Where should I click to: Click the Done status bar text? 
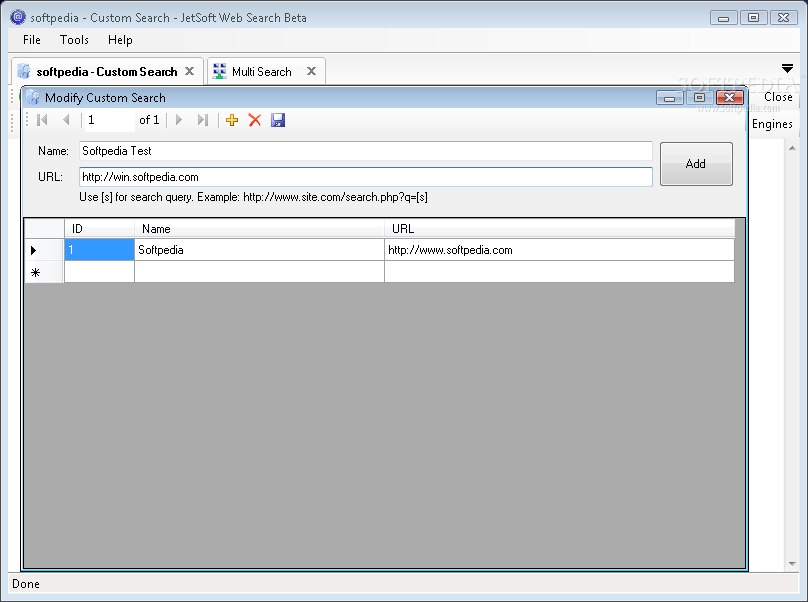(x=26, y=583)
